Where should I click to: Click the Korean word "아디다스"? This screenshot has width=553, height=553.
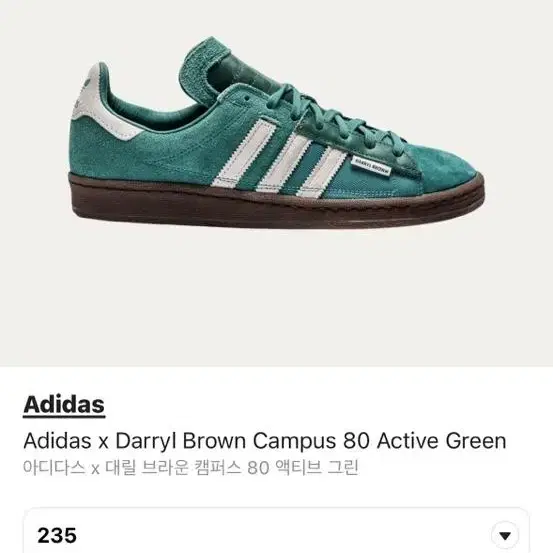[x=54, y=468]
